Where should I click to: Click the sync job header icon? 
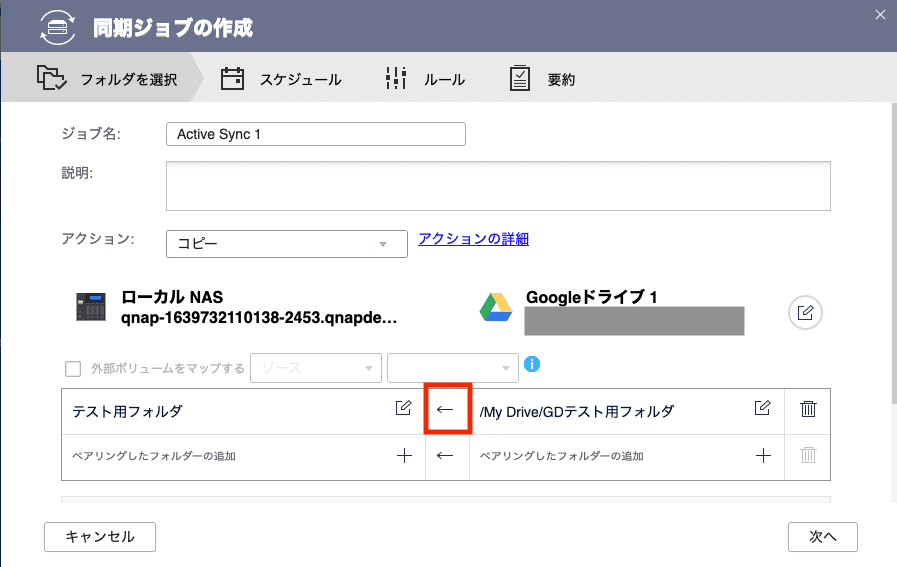point(57,27)
